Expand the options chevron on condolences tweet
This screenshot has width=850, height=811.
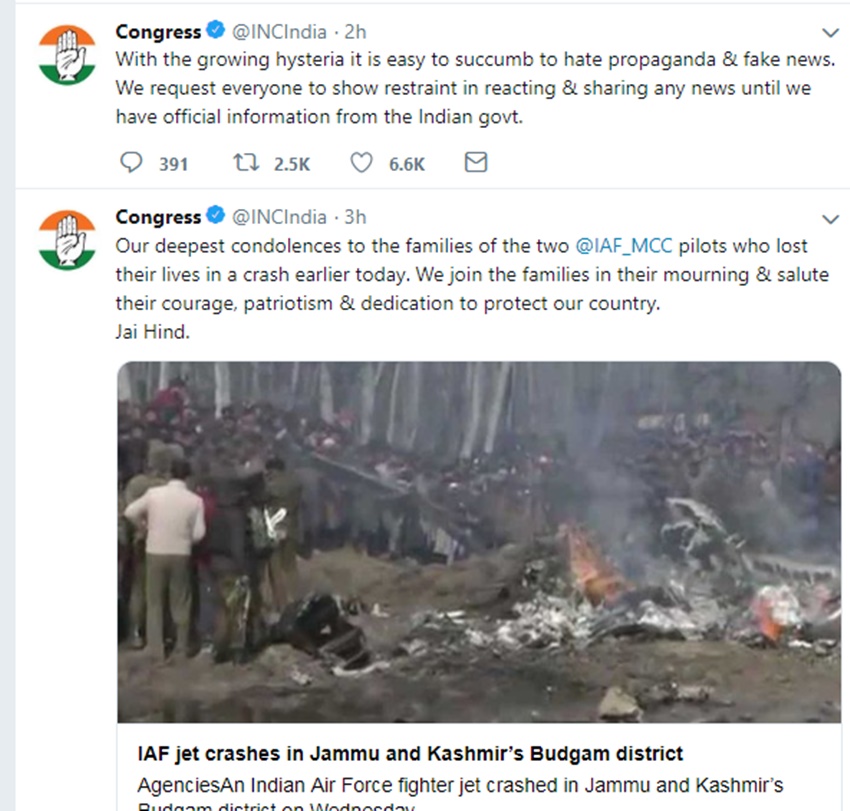tap(830, 218)
